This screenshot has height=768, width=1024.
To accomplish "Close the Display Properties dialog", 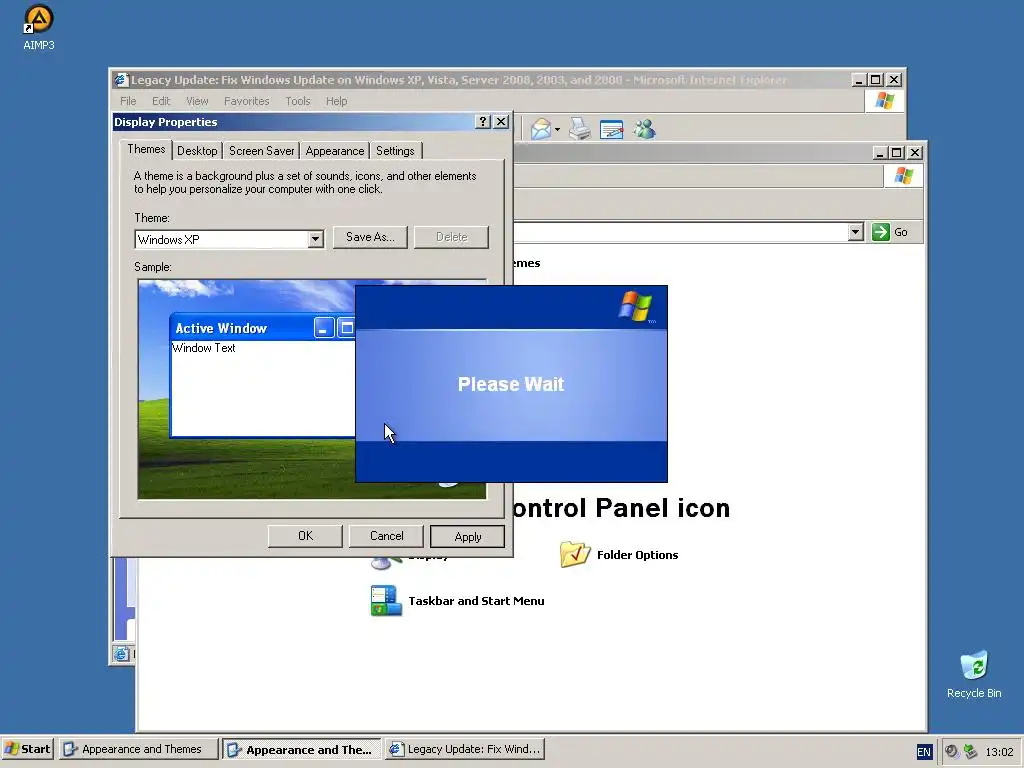I will click(x=501, y=122).
